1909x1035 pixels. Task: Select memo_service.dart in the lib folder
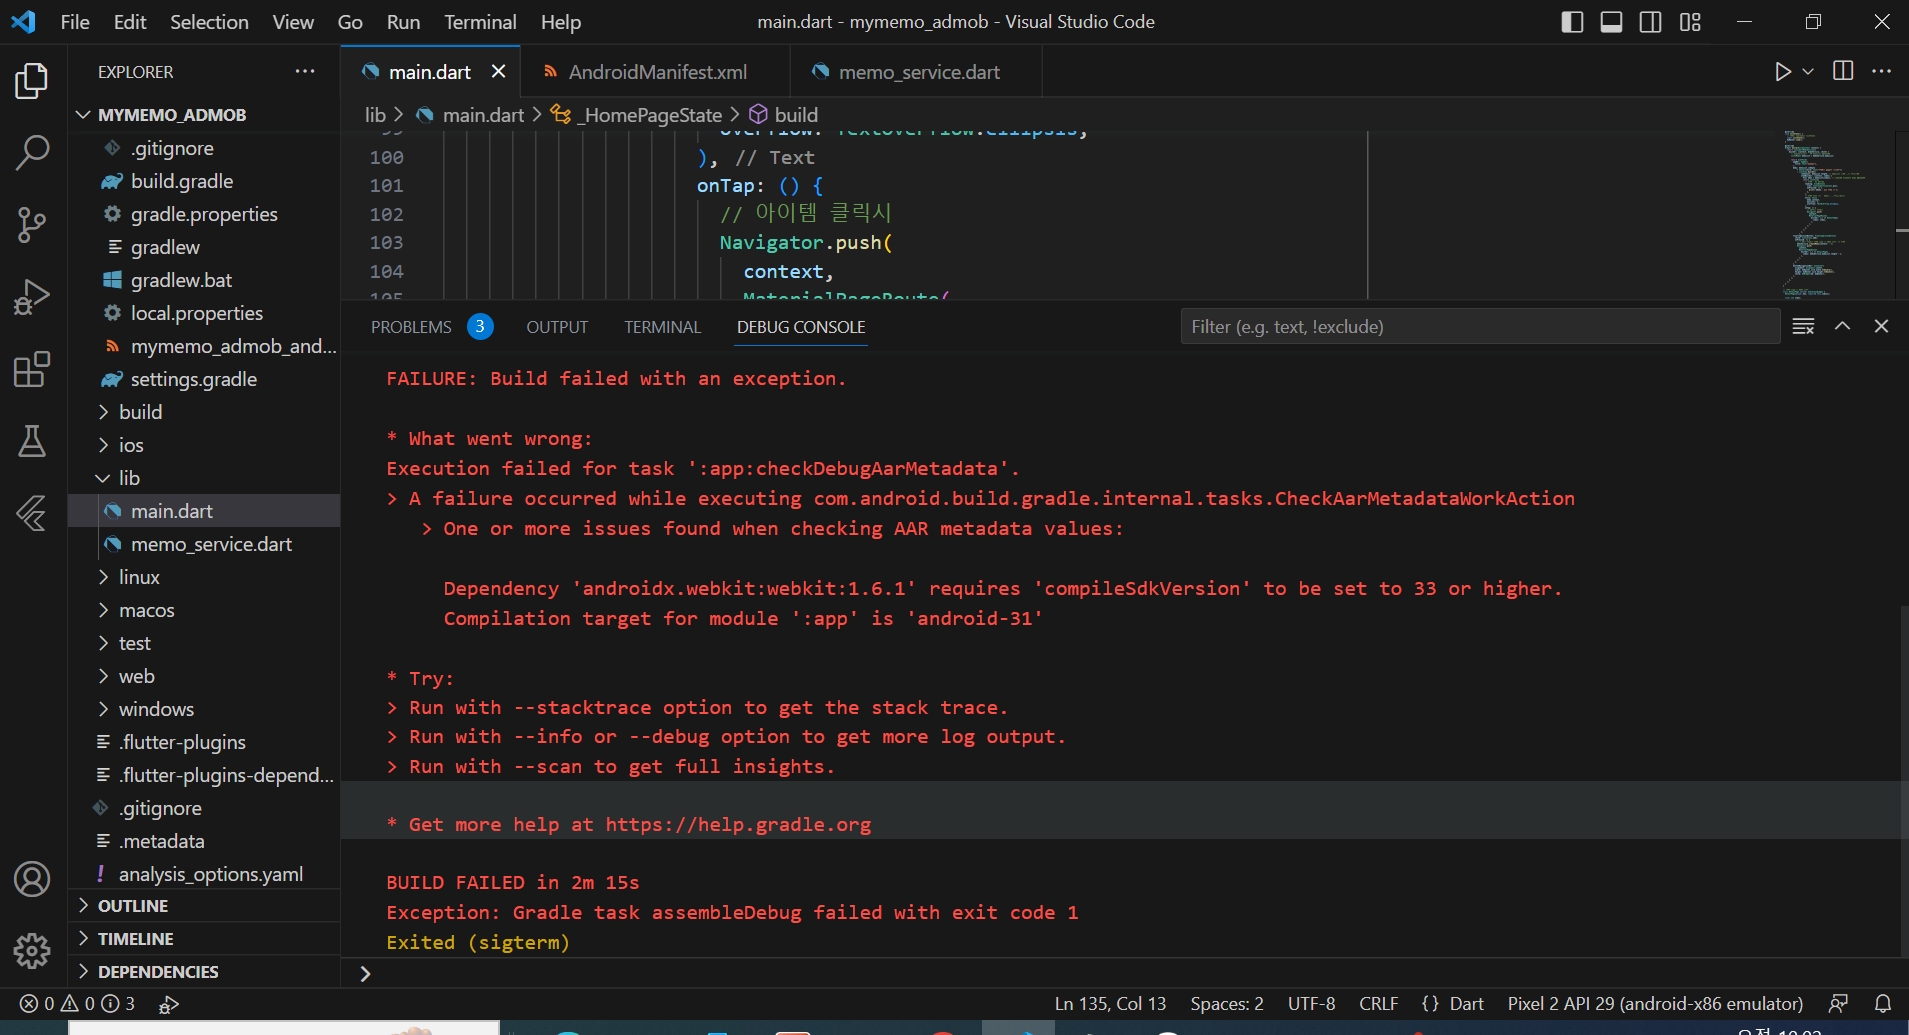click(211, 544)
